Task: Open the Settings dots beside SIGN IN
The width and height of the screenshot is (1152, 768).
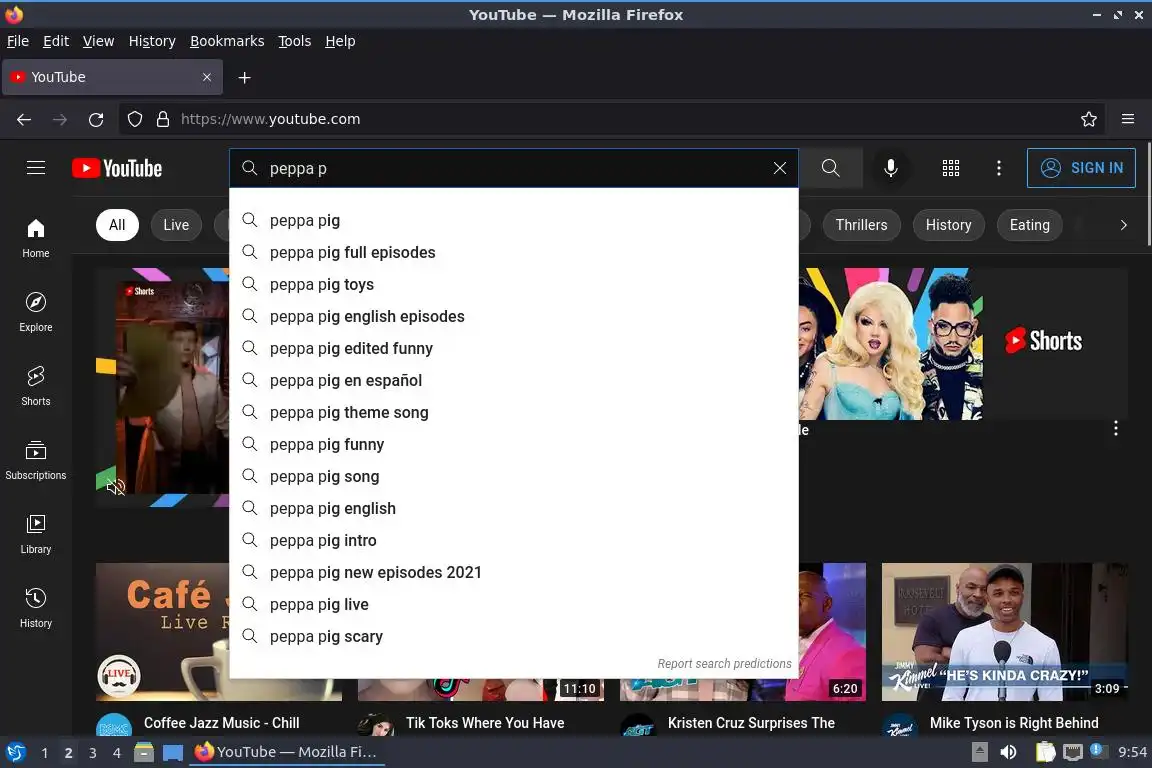Action: 998,168
